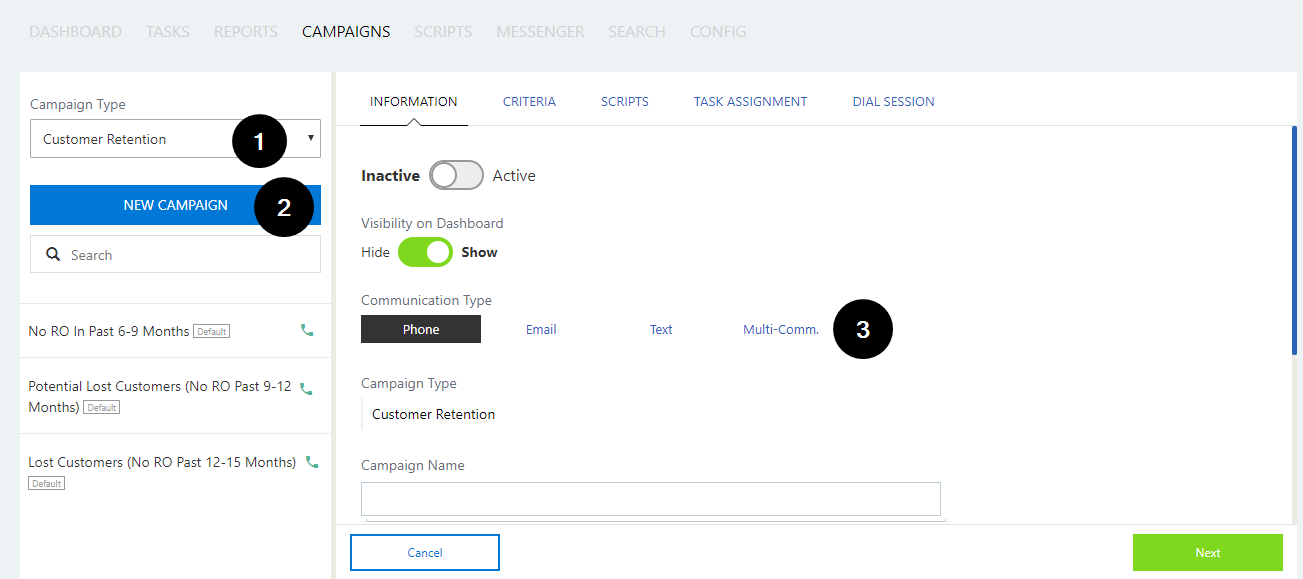Open the Task Assignment tab

750,101
